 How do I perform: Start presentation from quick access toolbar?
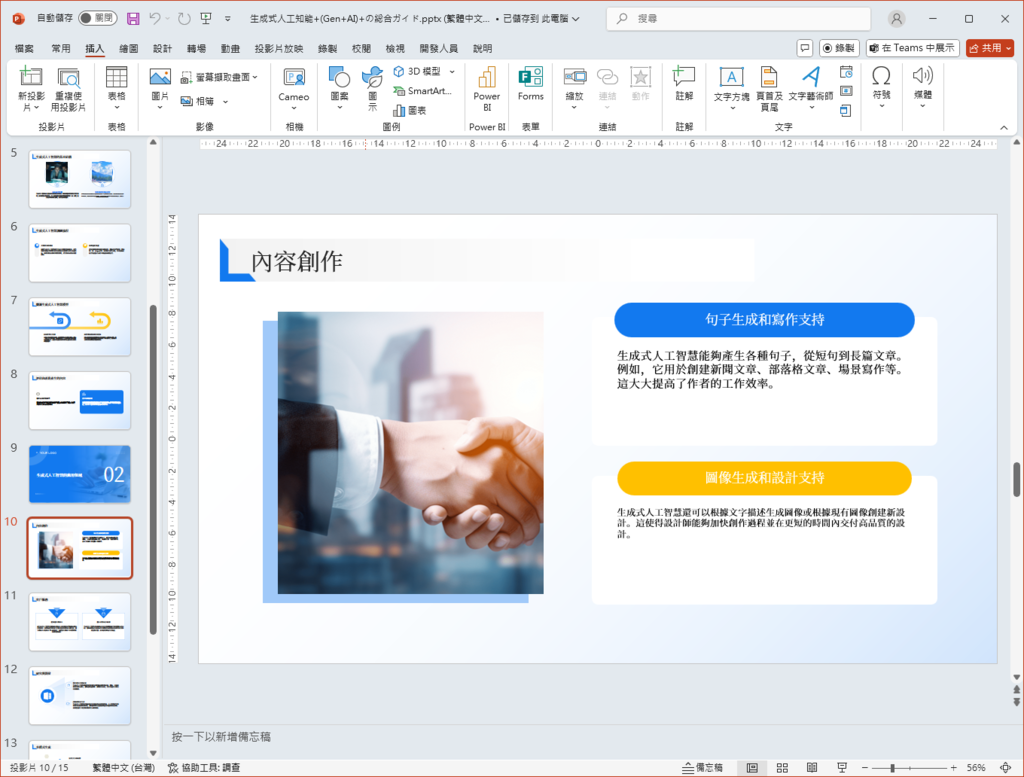click(x=206, y=19)
